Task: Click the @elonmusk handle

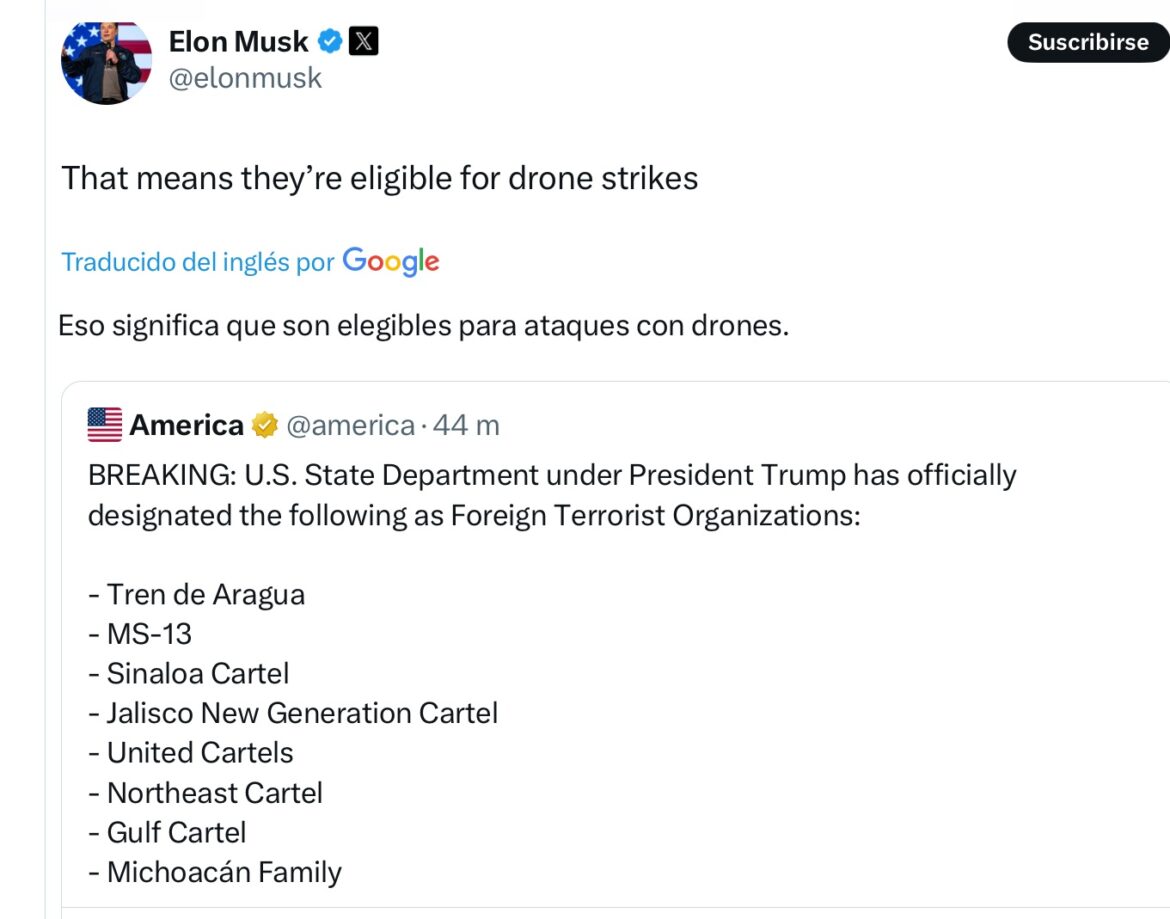Action: (x=246, y=79)
